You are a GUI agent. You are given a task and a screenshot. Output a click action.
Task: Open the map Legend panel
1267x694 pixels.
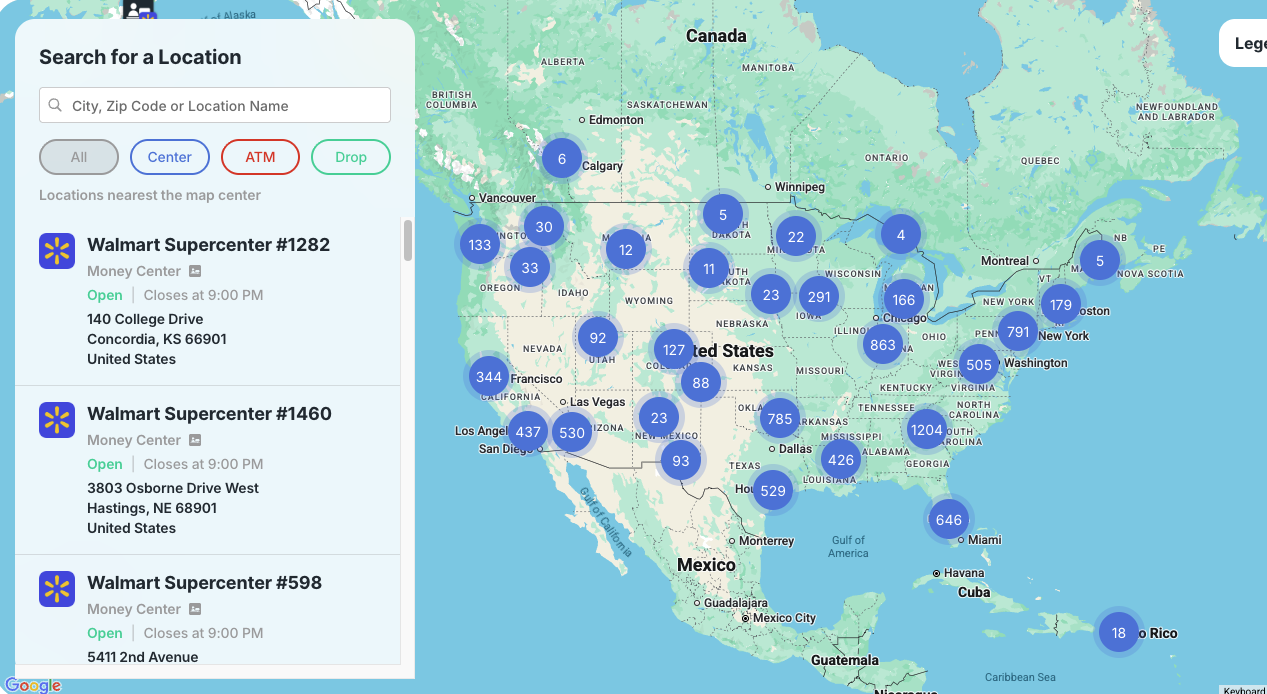click(x=1243, y=43)
